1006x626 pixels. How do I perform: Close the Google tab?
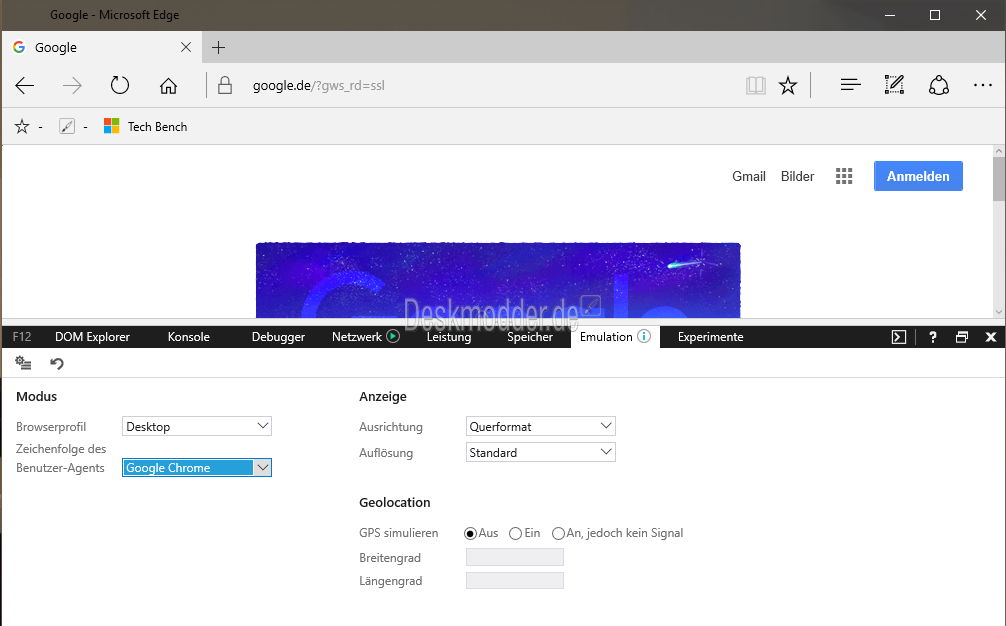pos(186,47)
